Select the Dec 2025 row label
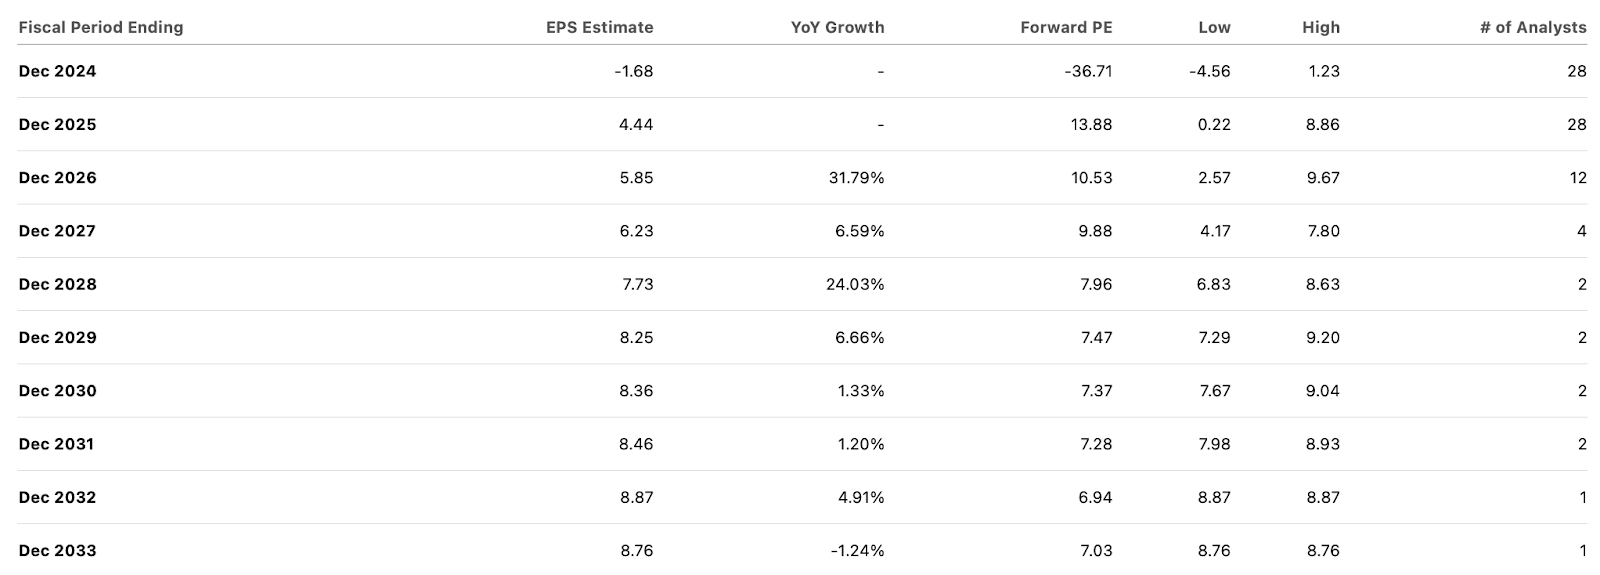The height and width of the screenshot is (575, 1600). coord(58,124)
